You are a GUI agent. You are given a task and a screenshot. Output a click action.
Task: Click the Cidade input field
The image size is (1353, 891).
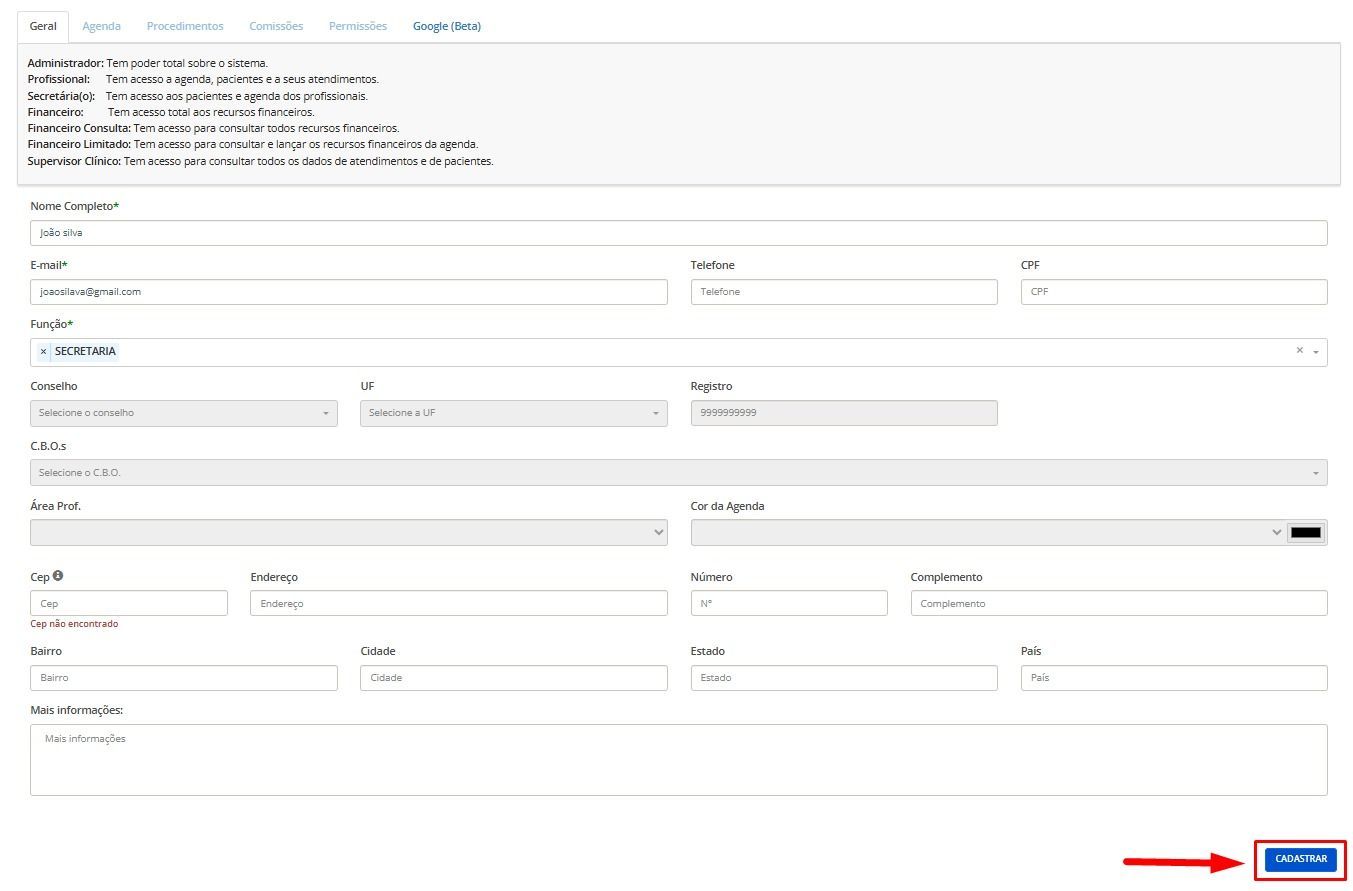coord(514,678)
